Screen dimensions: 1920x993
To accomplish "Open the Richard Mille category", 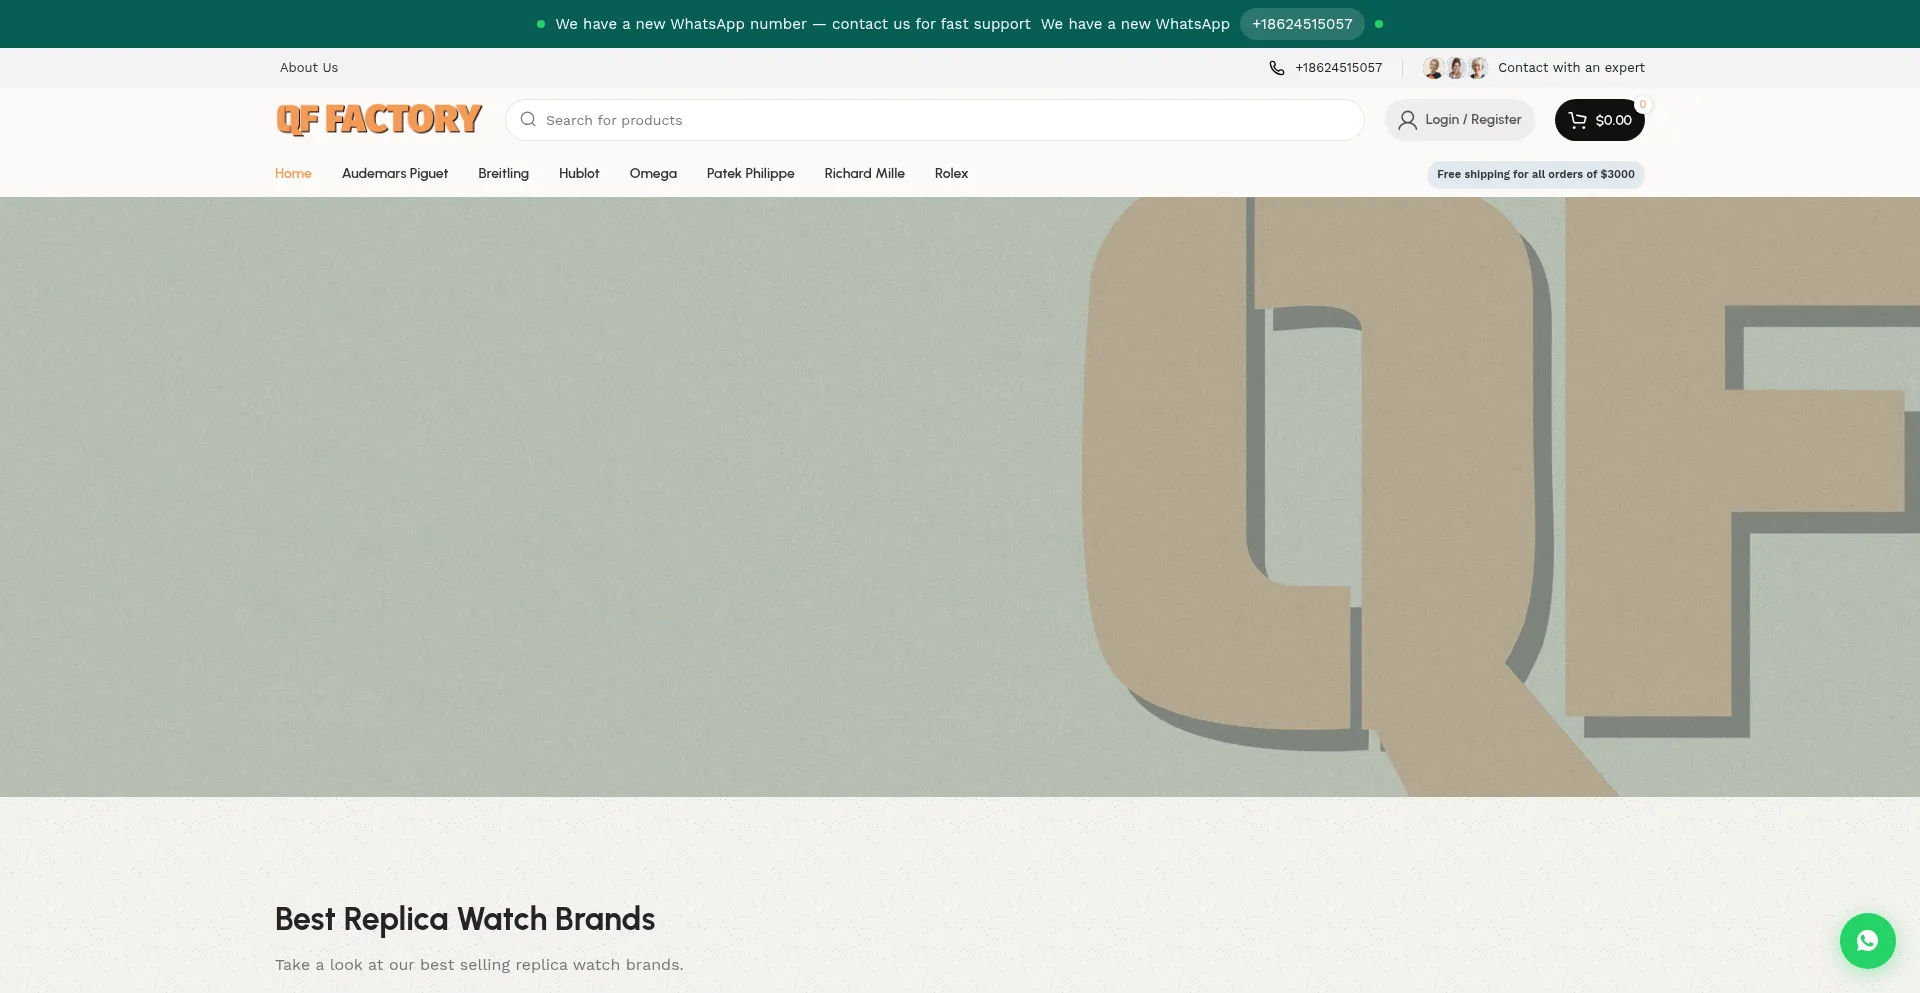I will pyautogui.click(x=864, y=174).
